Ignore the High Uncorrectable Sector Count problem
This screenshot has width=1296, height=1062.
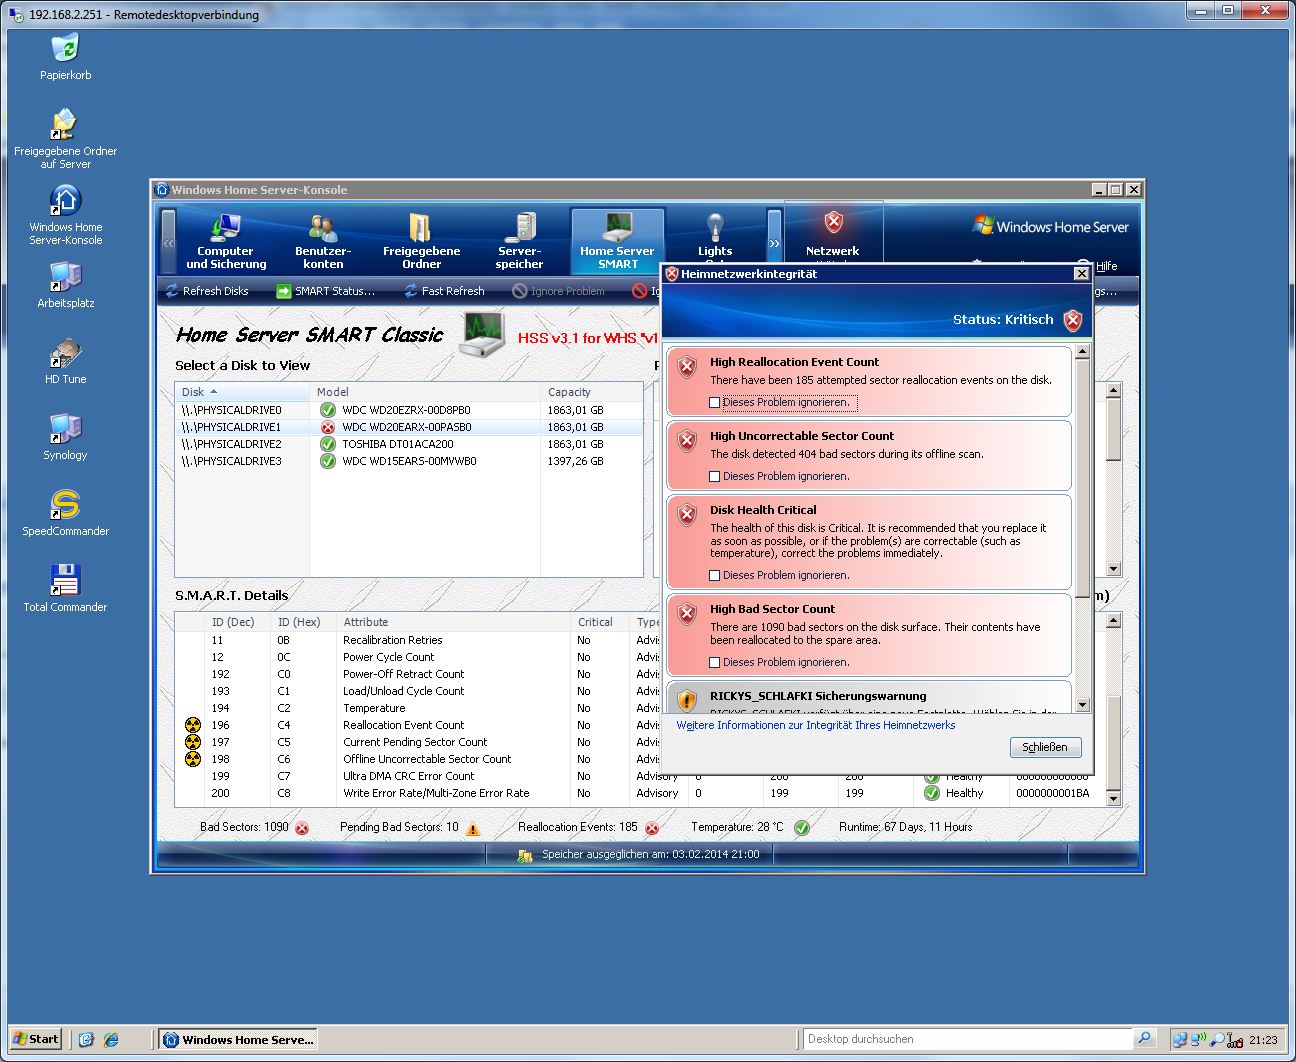pyautogui.click(x=714, y=477)
